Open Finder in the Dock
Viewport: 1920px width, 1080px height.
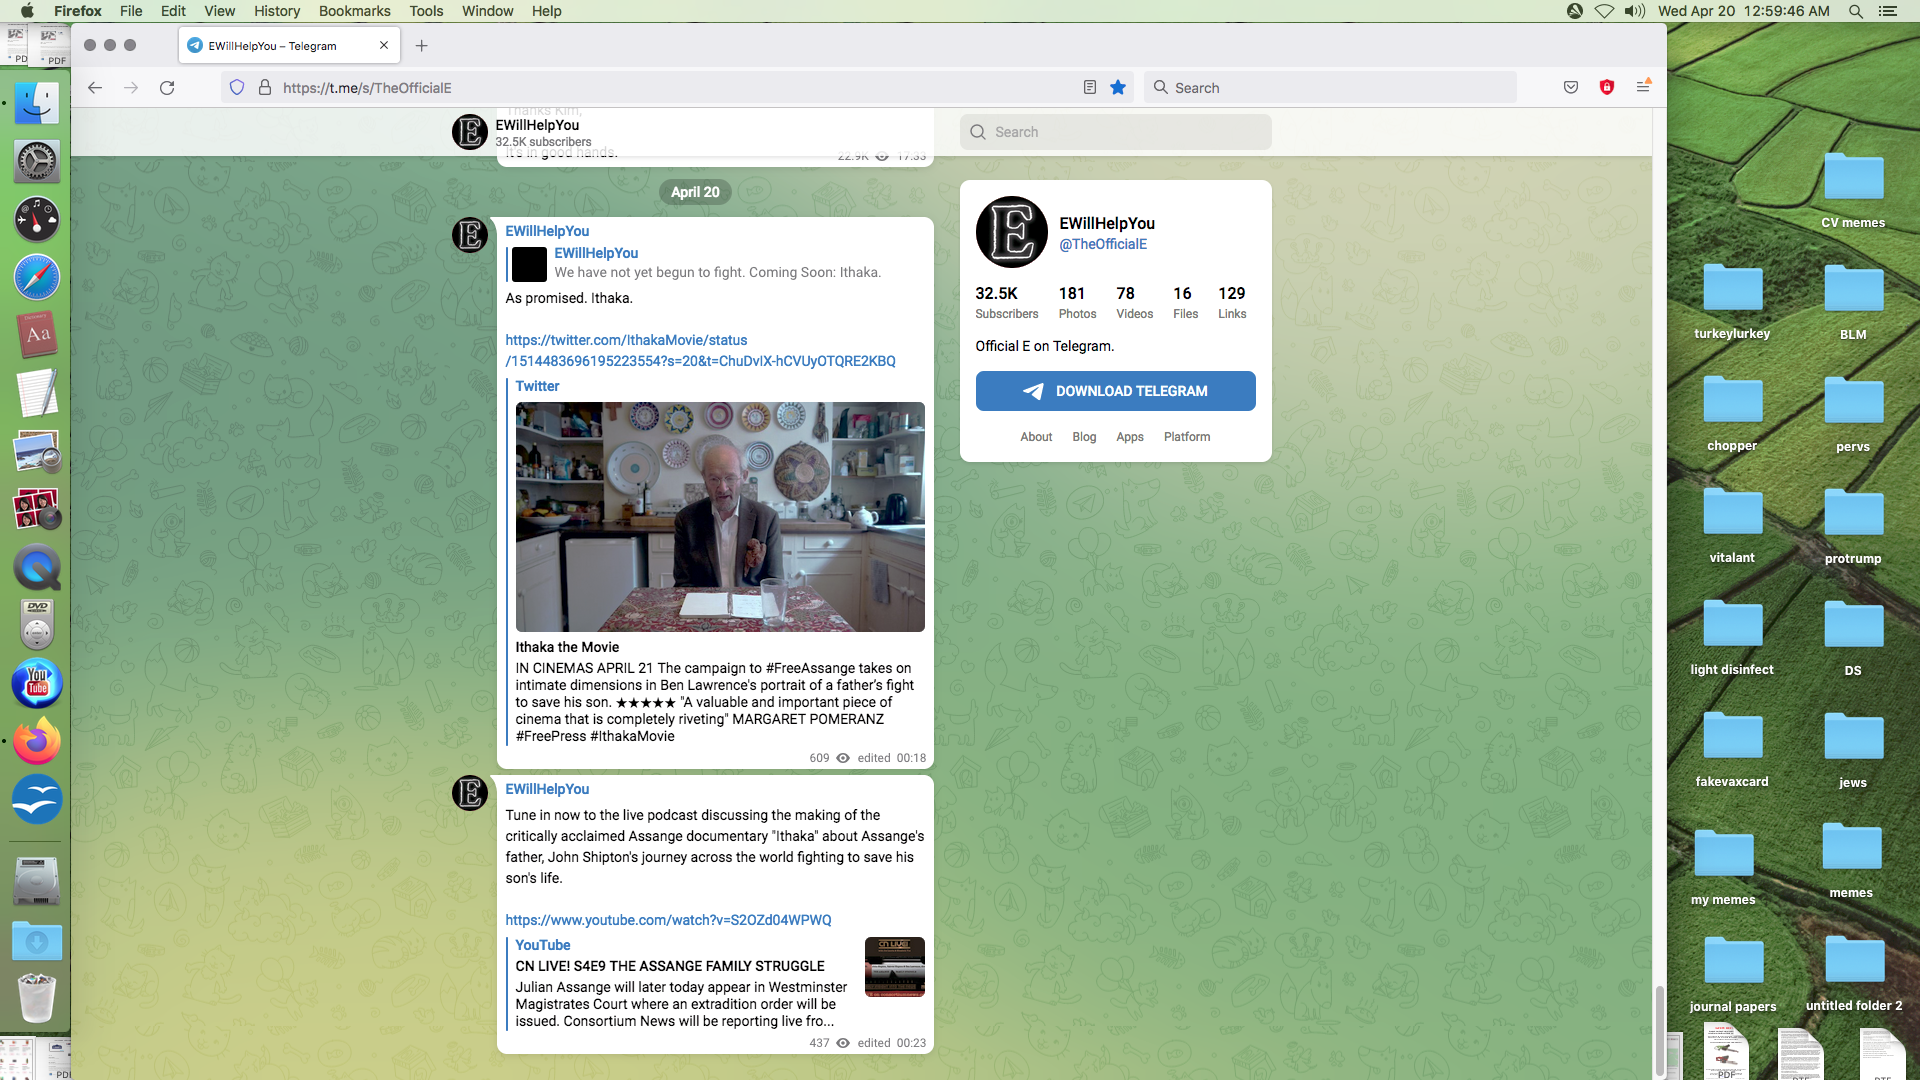(37, 103)
